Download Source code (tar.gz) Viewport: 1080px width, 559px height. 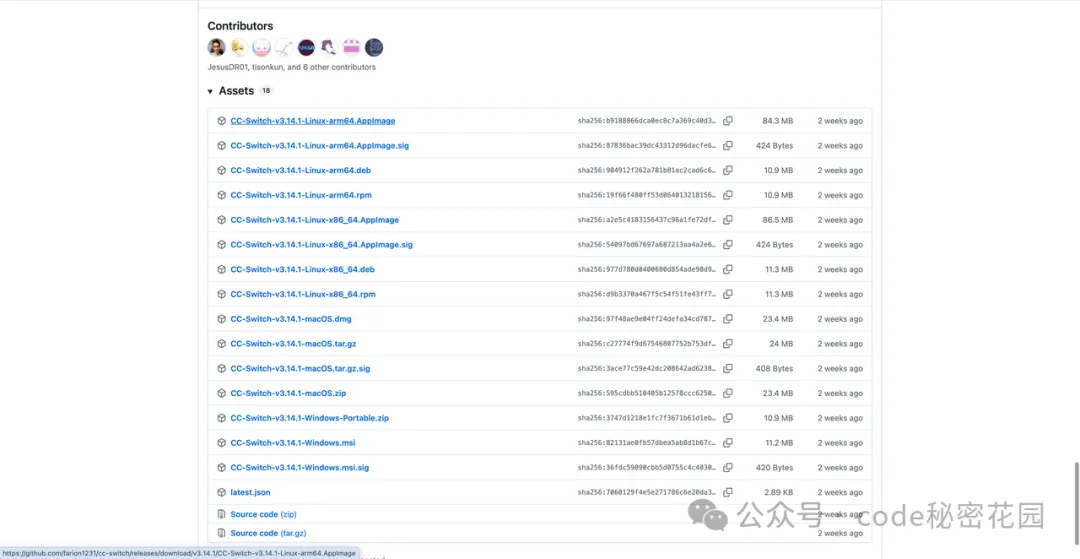coord(269,533)
